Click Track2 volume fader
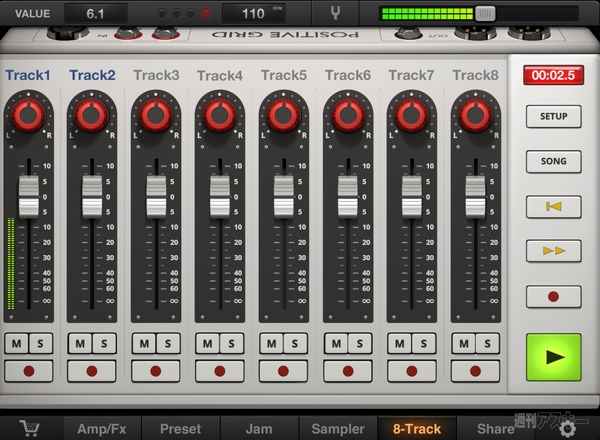600x440 pixels. (92, 195)
